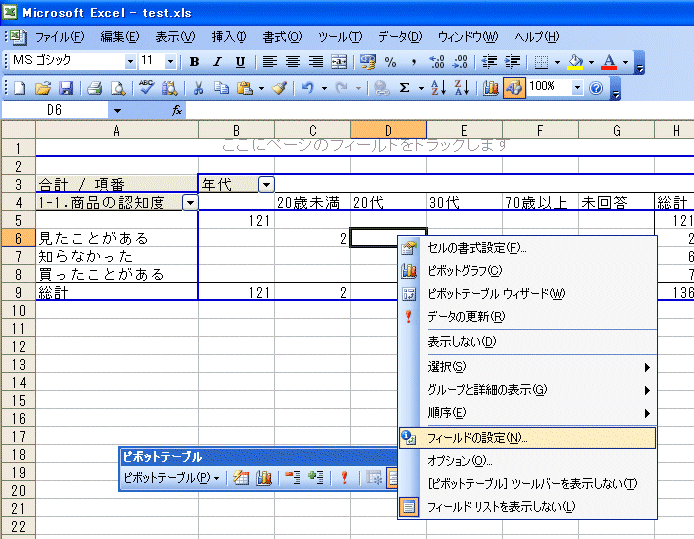Open the 100% zoom dropdown
694x539 pixels.
576,88
